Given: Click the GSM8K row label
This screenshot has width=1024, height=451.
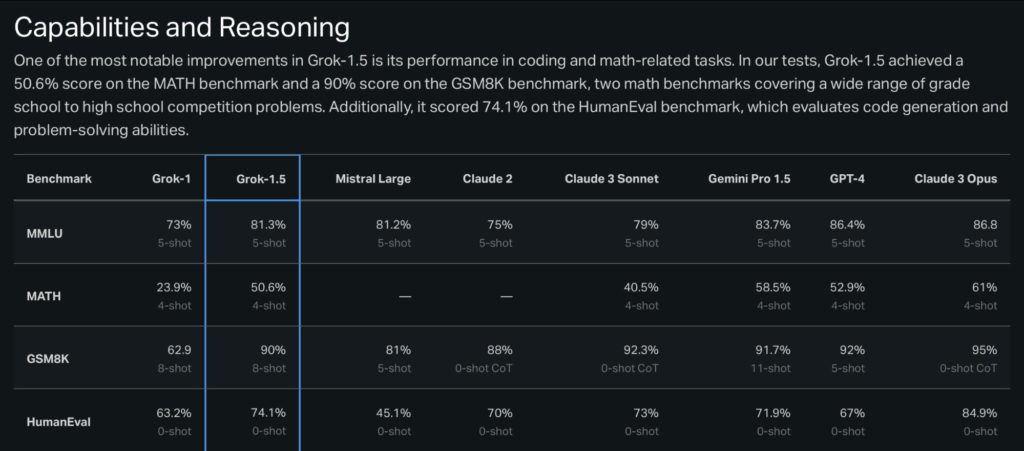Looking at the screenshot, I should point(48,358).
